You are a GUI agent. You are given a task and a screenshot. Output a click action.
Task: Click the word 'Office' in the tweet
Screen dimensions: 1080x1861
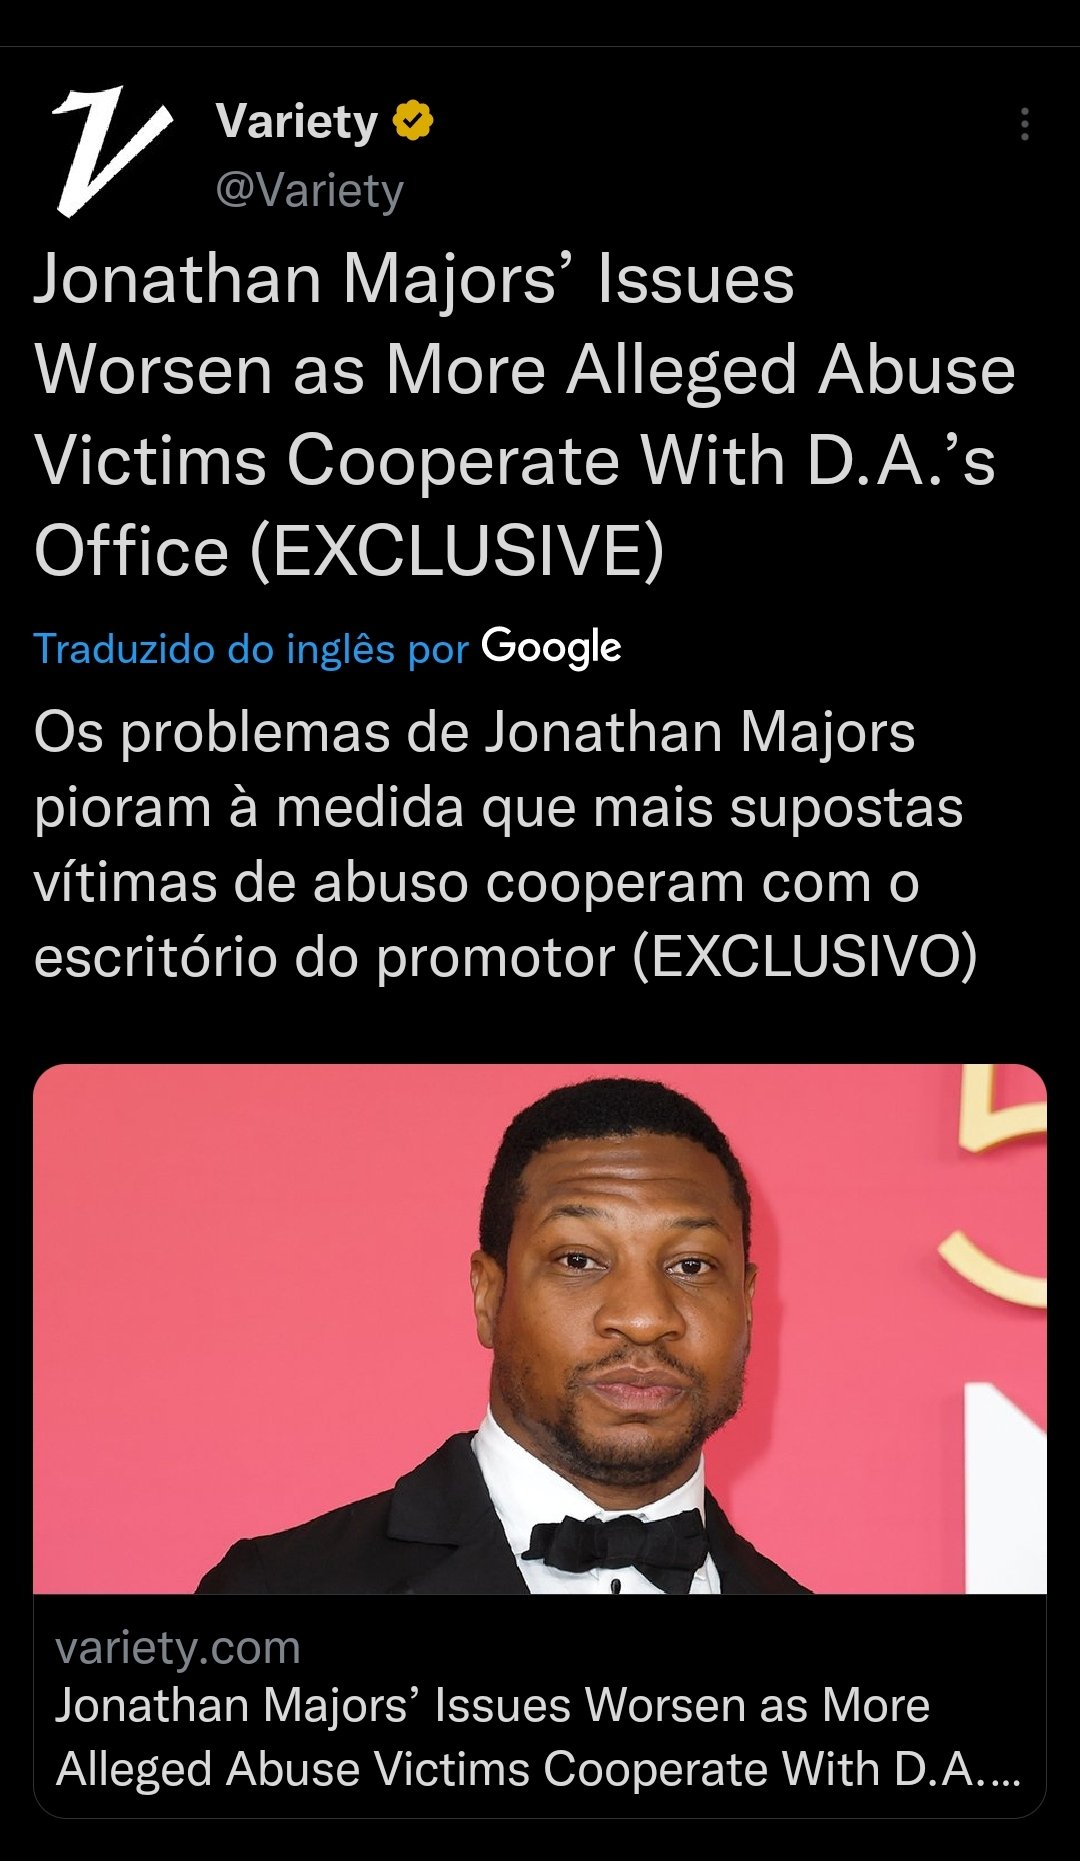click(132, 551)
